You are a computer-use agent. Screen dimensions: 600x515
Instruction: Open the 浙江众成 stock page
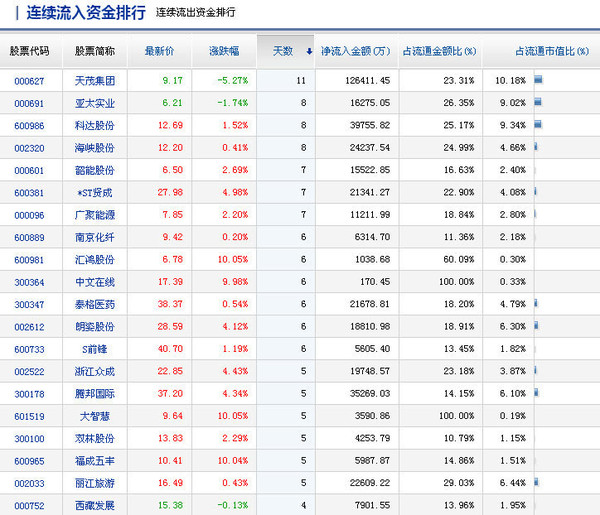(95, 372)
